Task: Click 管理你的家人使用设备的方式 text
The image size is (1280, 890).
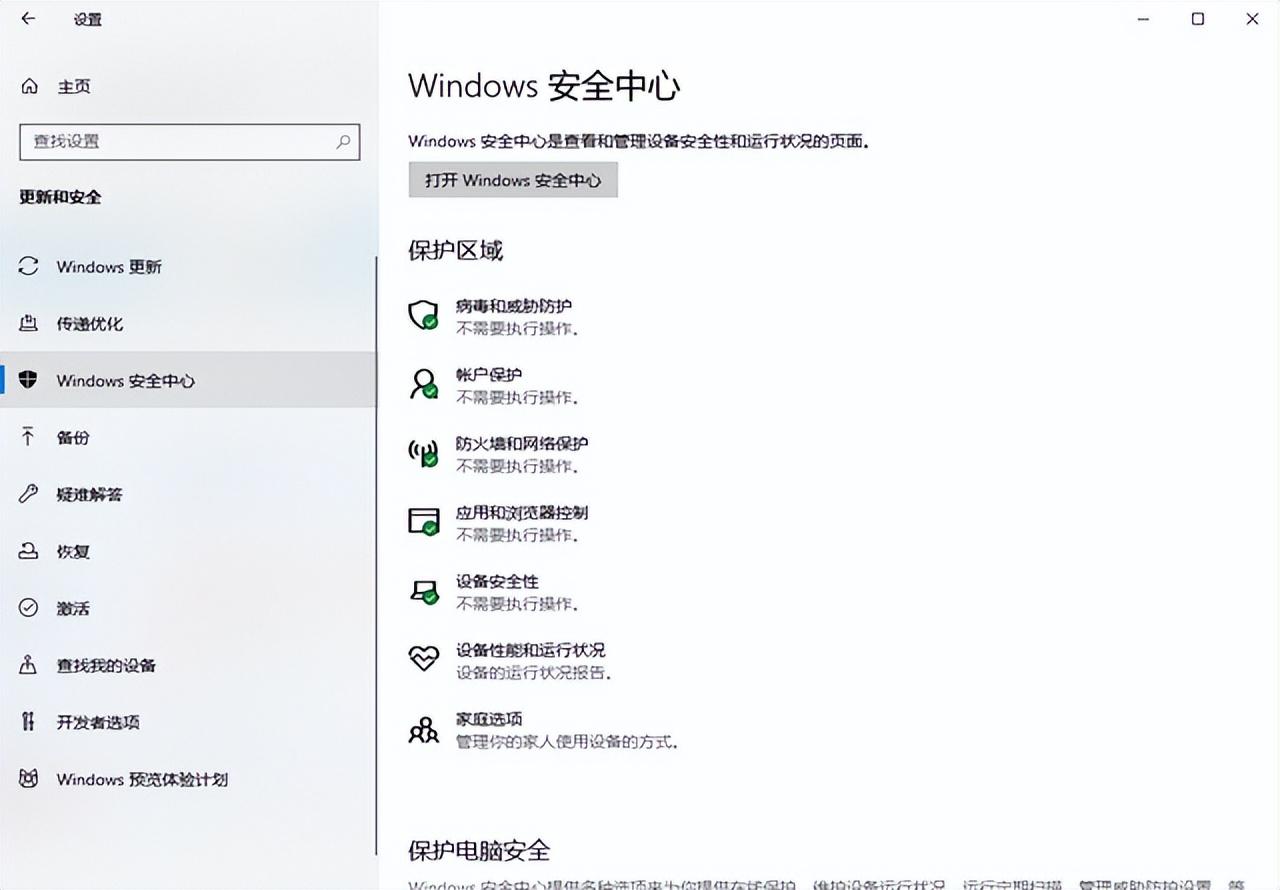Action: (x=568, y=743)
